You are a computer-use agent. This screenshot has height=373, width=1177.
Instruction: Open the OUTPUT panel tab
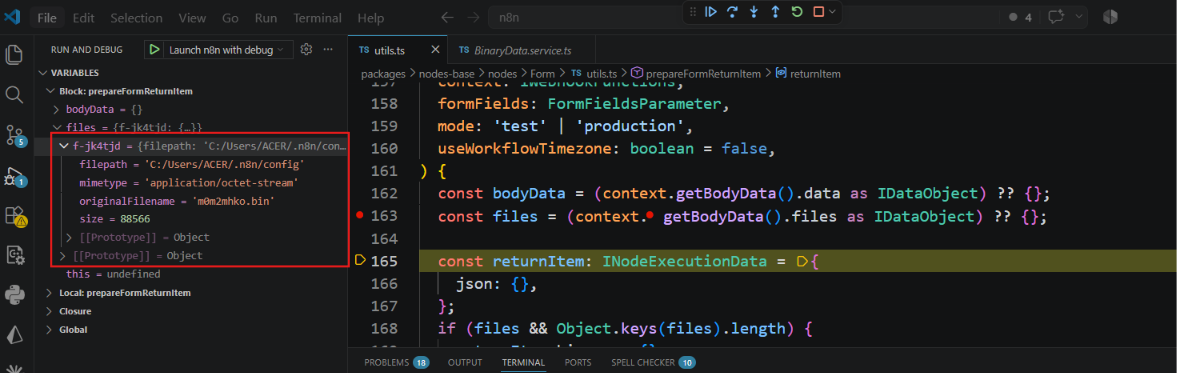[x=465, y=362]
